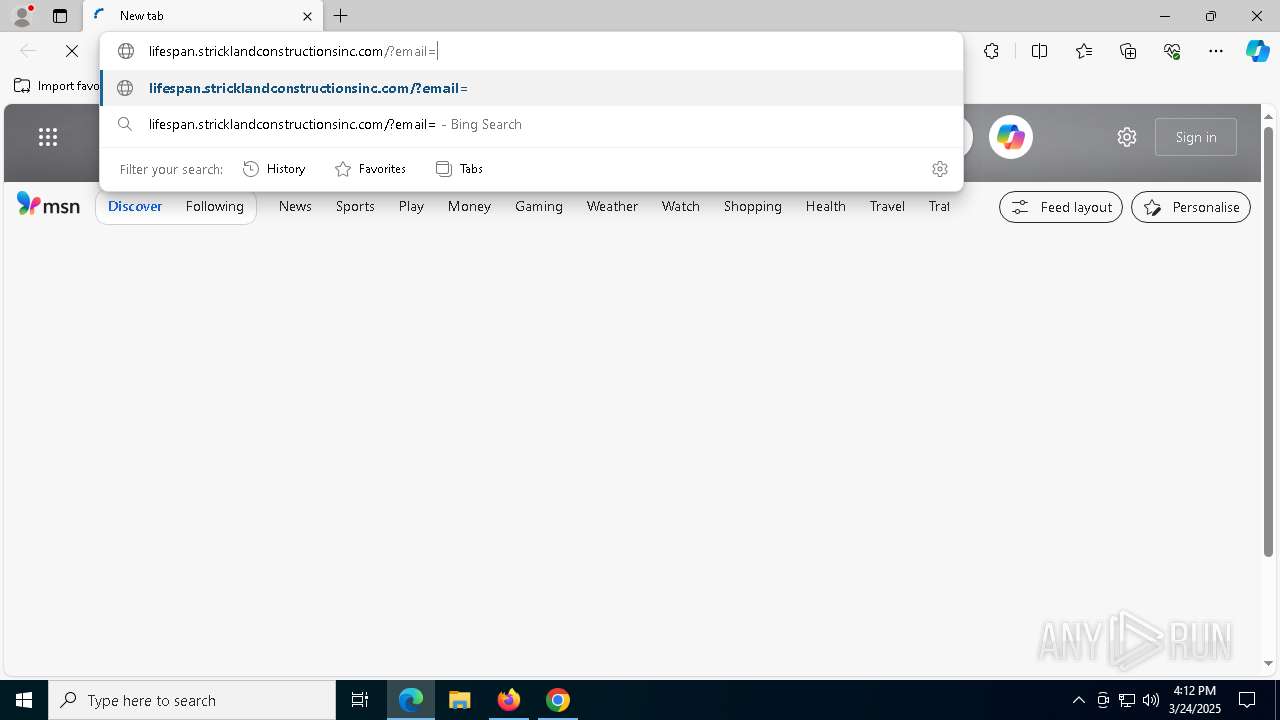Viewport: 1280px width, 720px height.
Task: Launch Chrome from taskbar
Action: coord(558,700)
